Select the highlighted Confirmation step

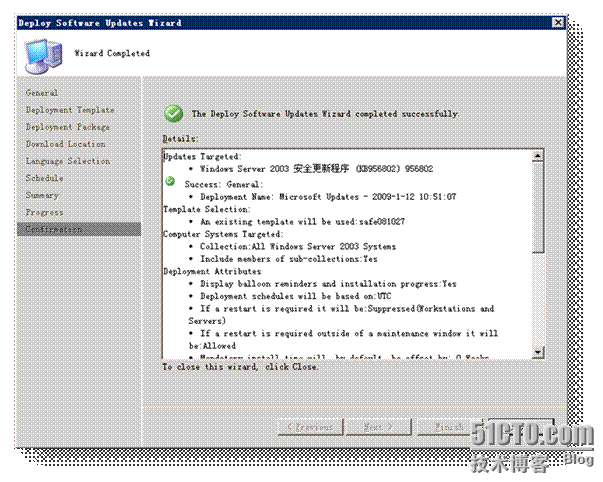click(79, 229)
